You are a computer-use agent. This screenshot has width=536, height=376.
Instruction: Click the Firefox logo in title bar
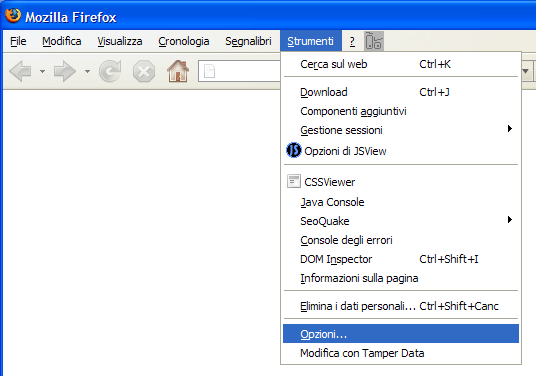13,15
